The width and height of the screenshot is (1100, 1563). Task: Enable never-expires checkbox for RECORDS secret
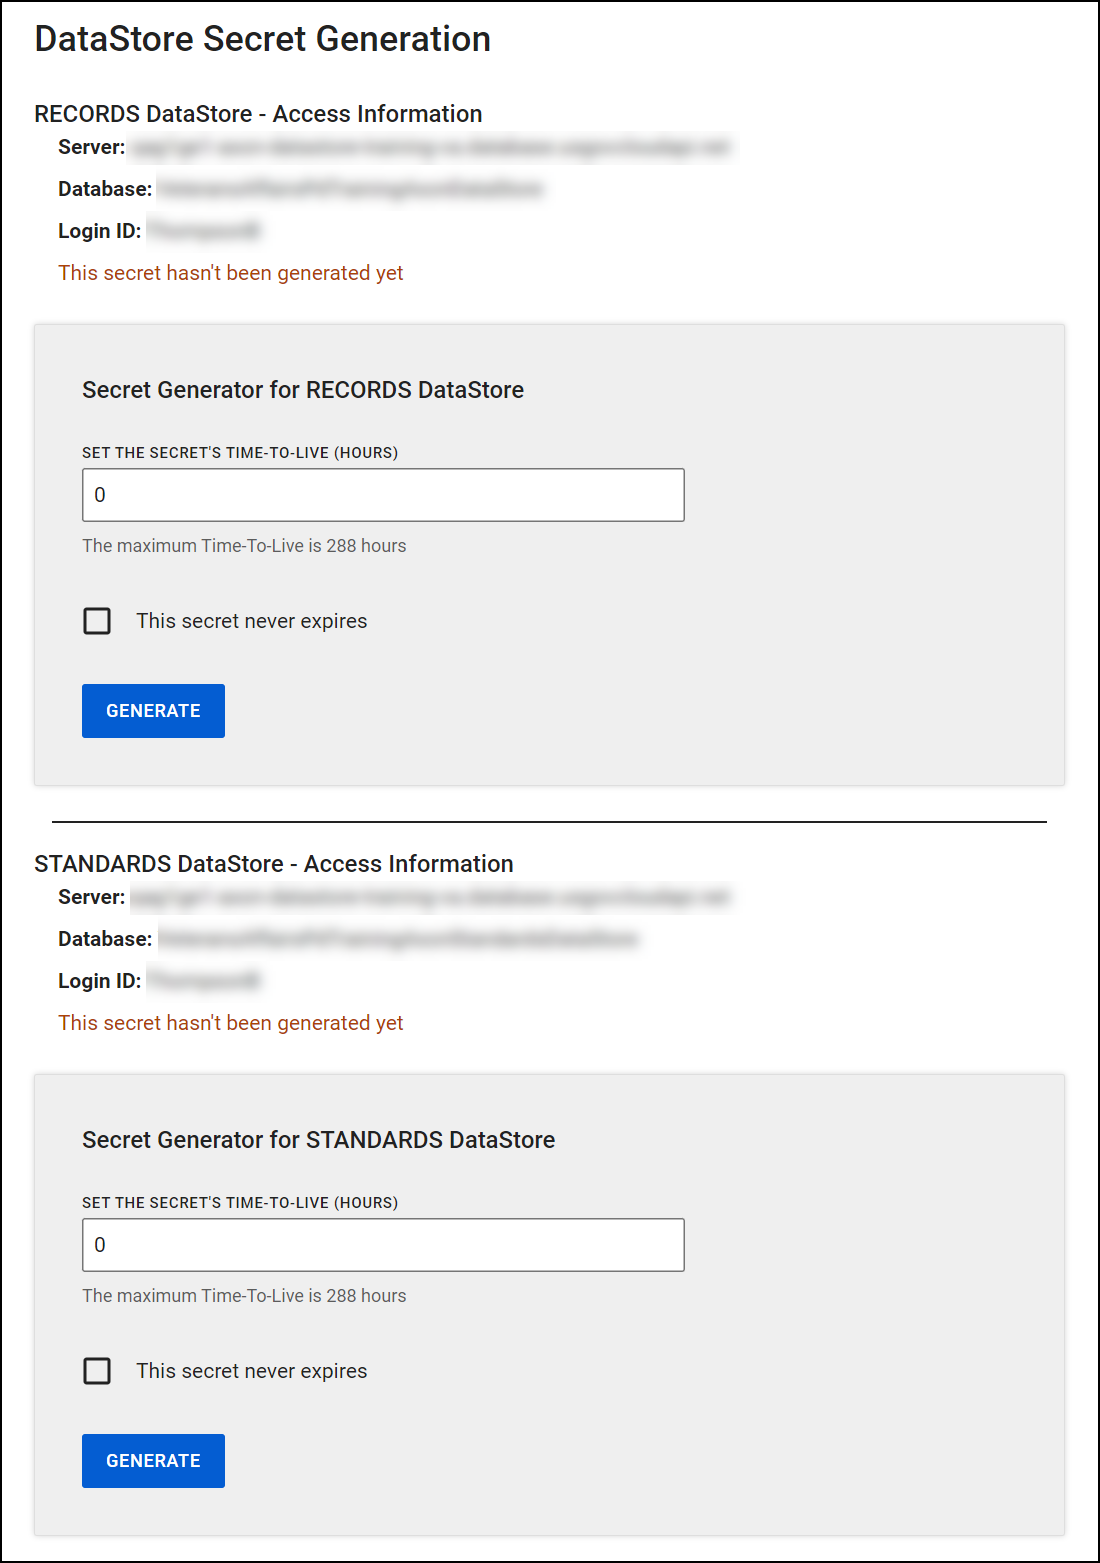tap(97, 621)
